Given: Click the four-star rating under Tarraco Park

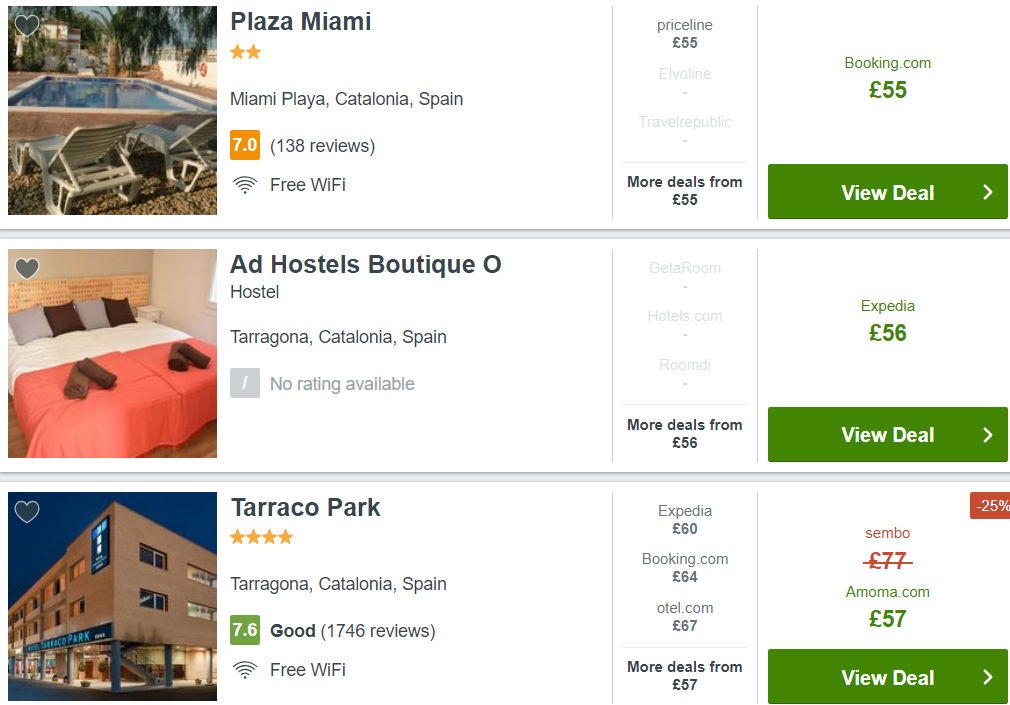Looking at the screenshot, I should pos(262,537).
